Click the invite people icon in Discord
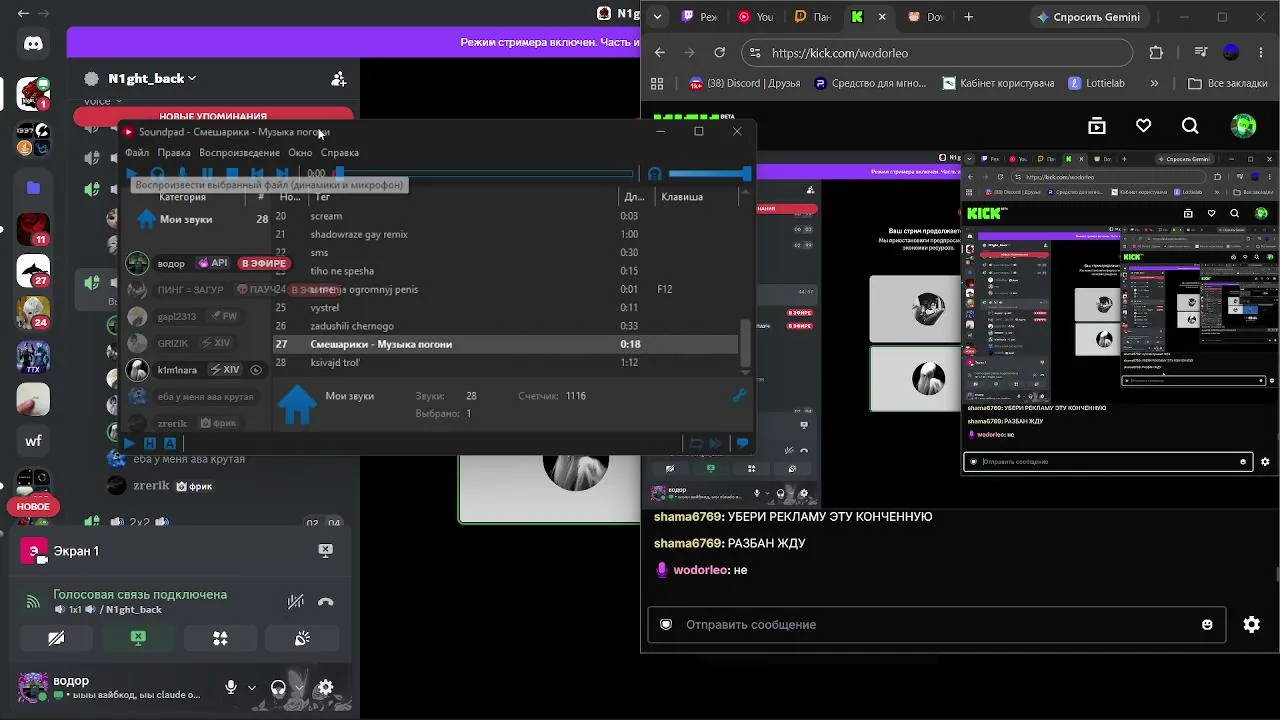 click(x=339, y=78)
